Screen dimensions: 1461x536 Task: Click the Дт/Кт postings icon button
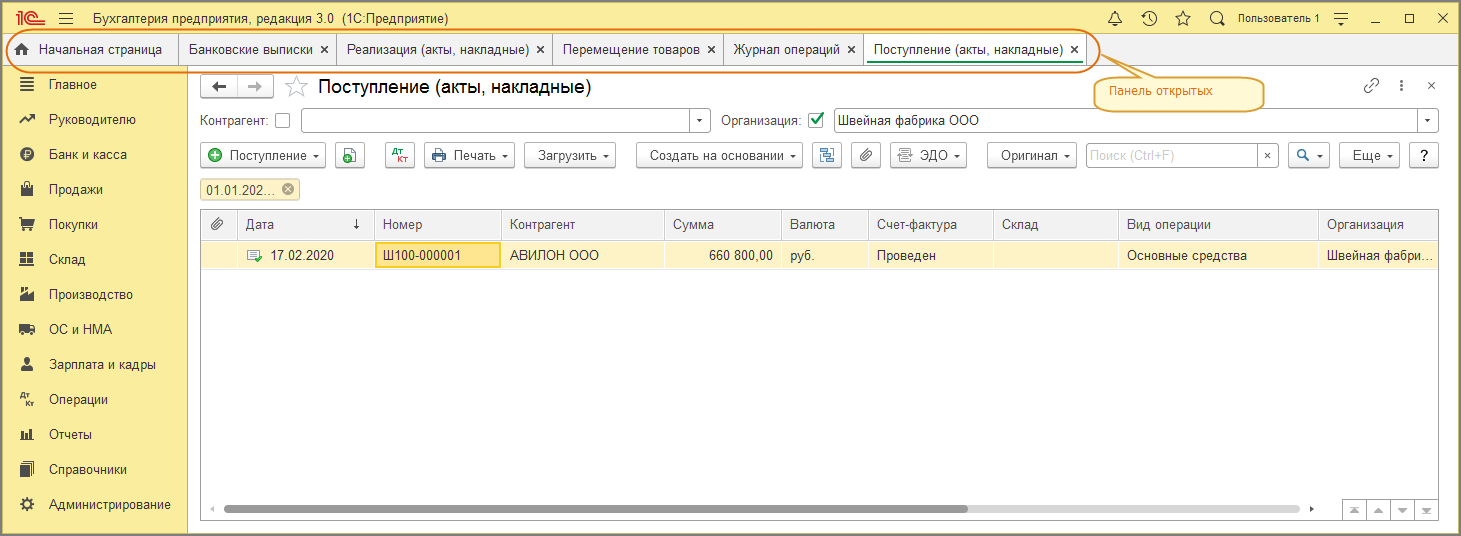click(400, 155)
